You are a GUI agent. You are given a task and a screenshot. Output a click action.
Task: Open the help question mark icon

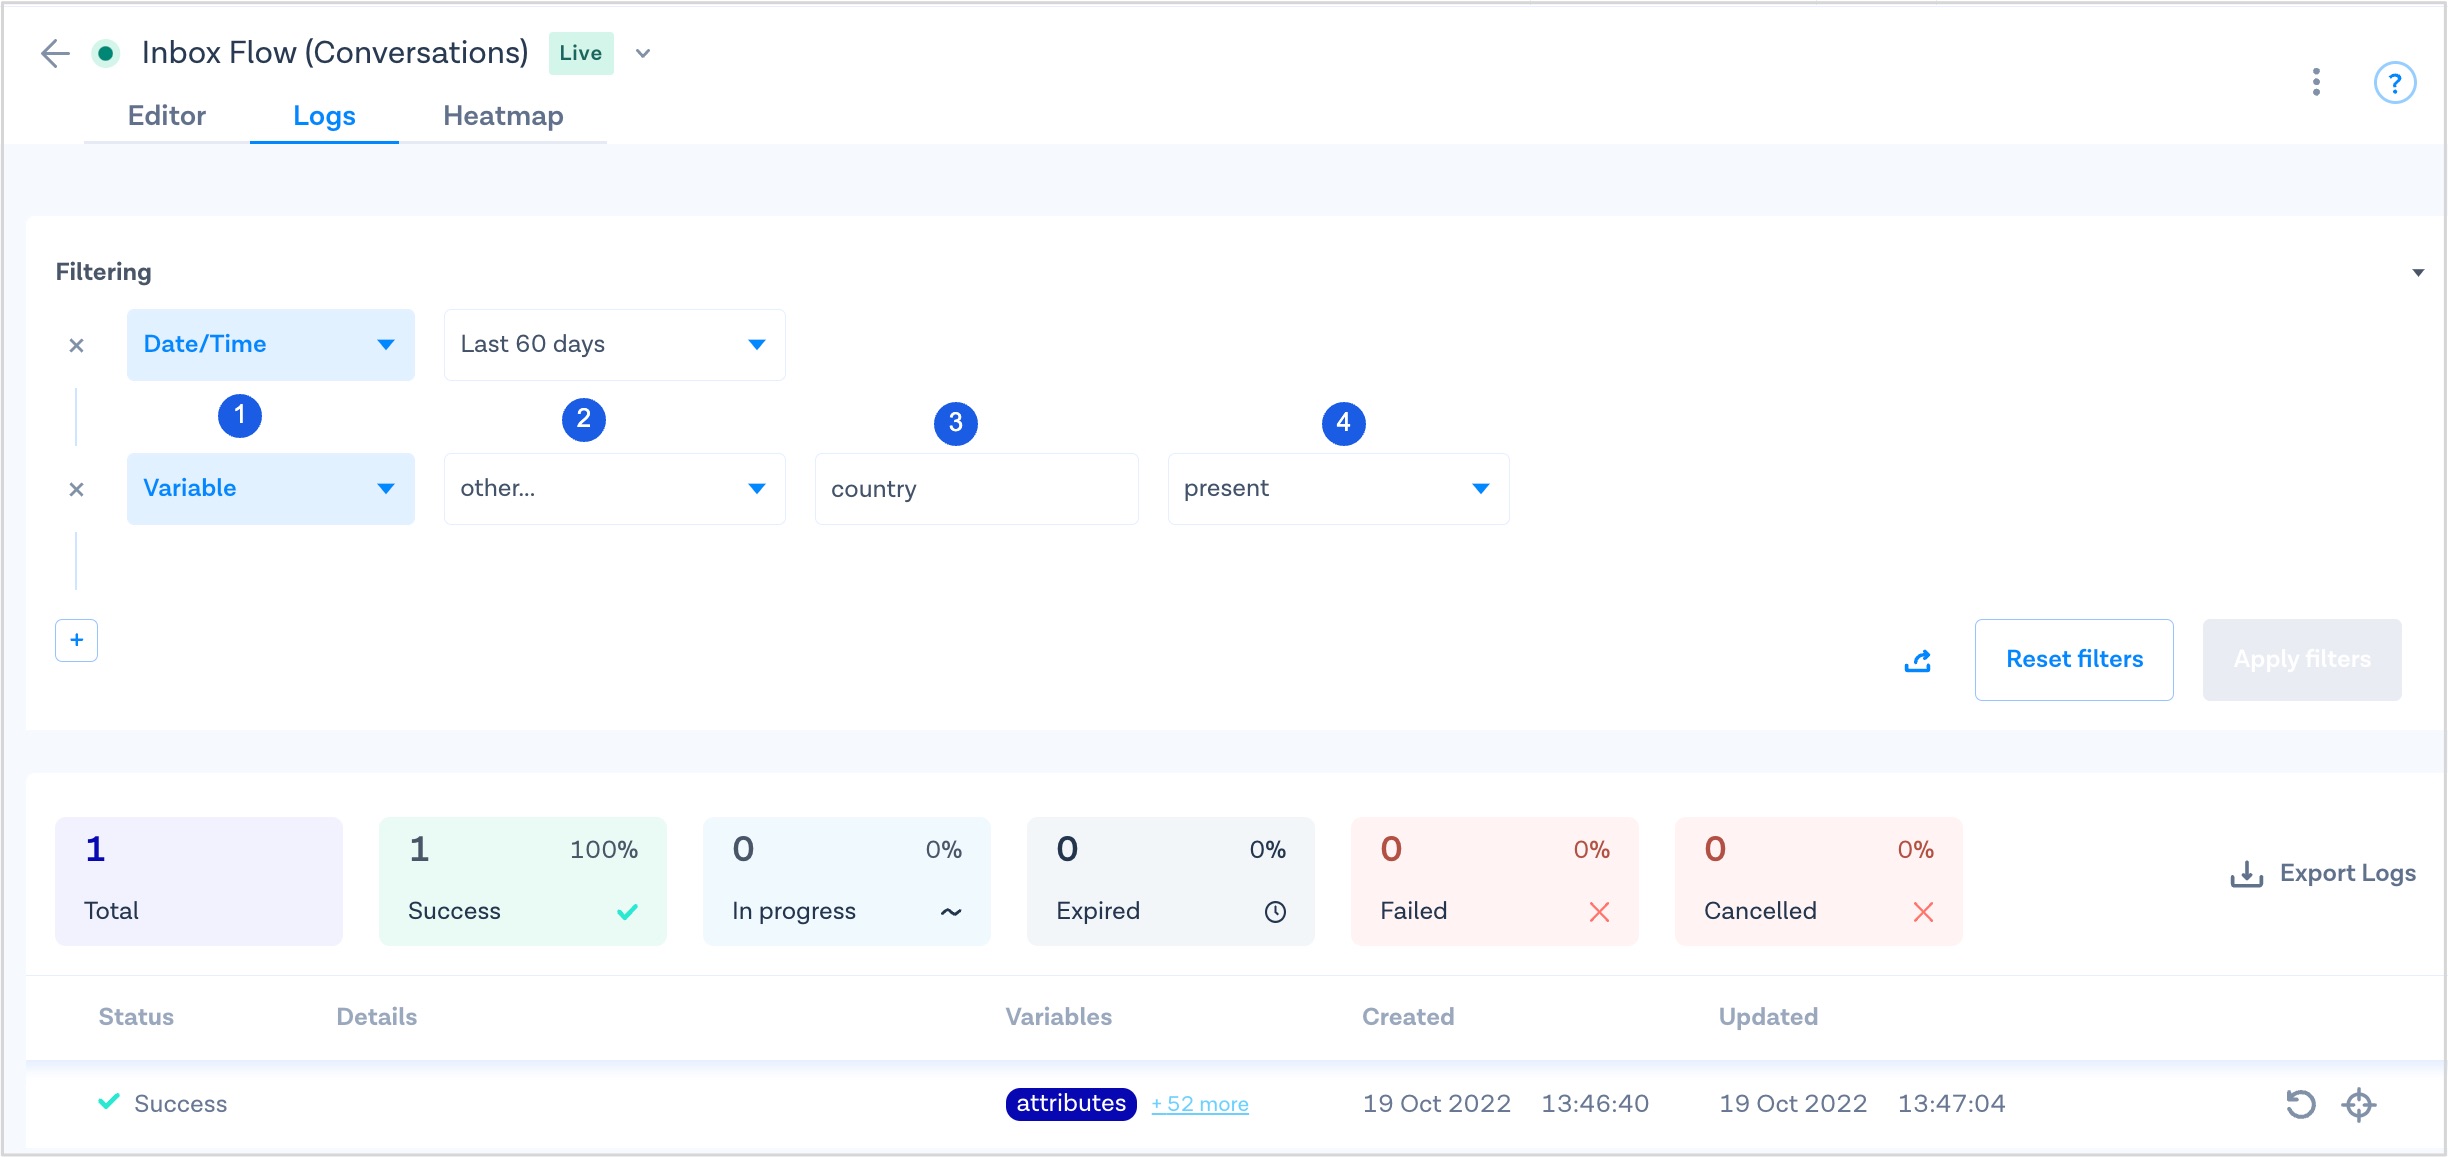(2394, 83)
